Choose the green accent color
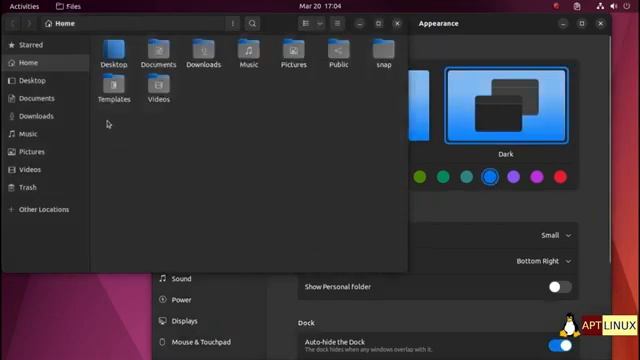Image resolution: width=640 pixels, height=360 pixels. click(443, 177)
